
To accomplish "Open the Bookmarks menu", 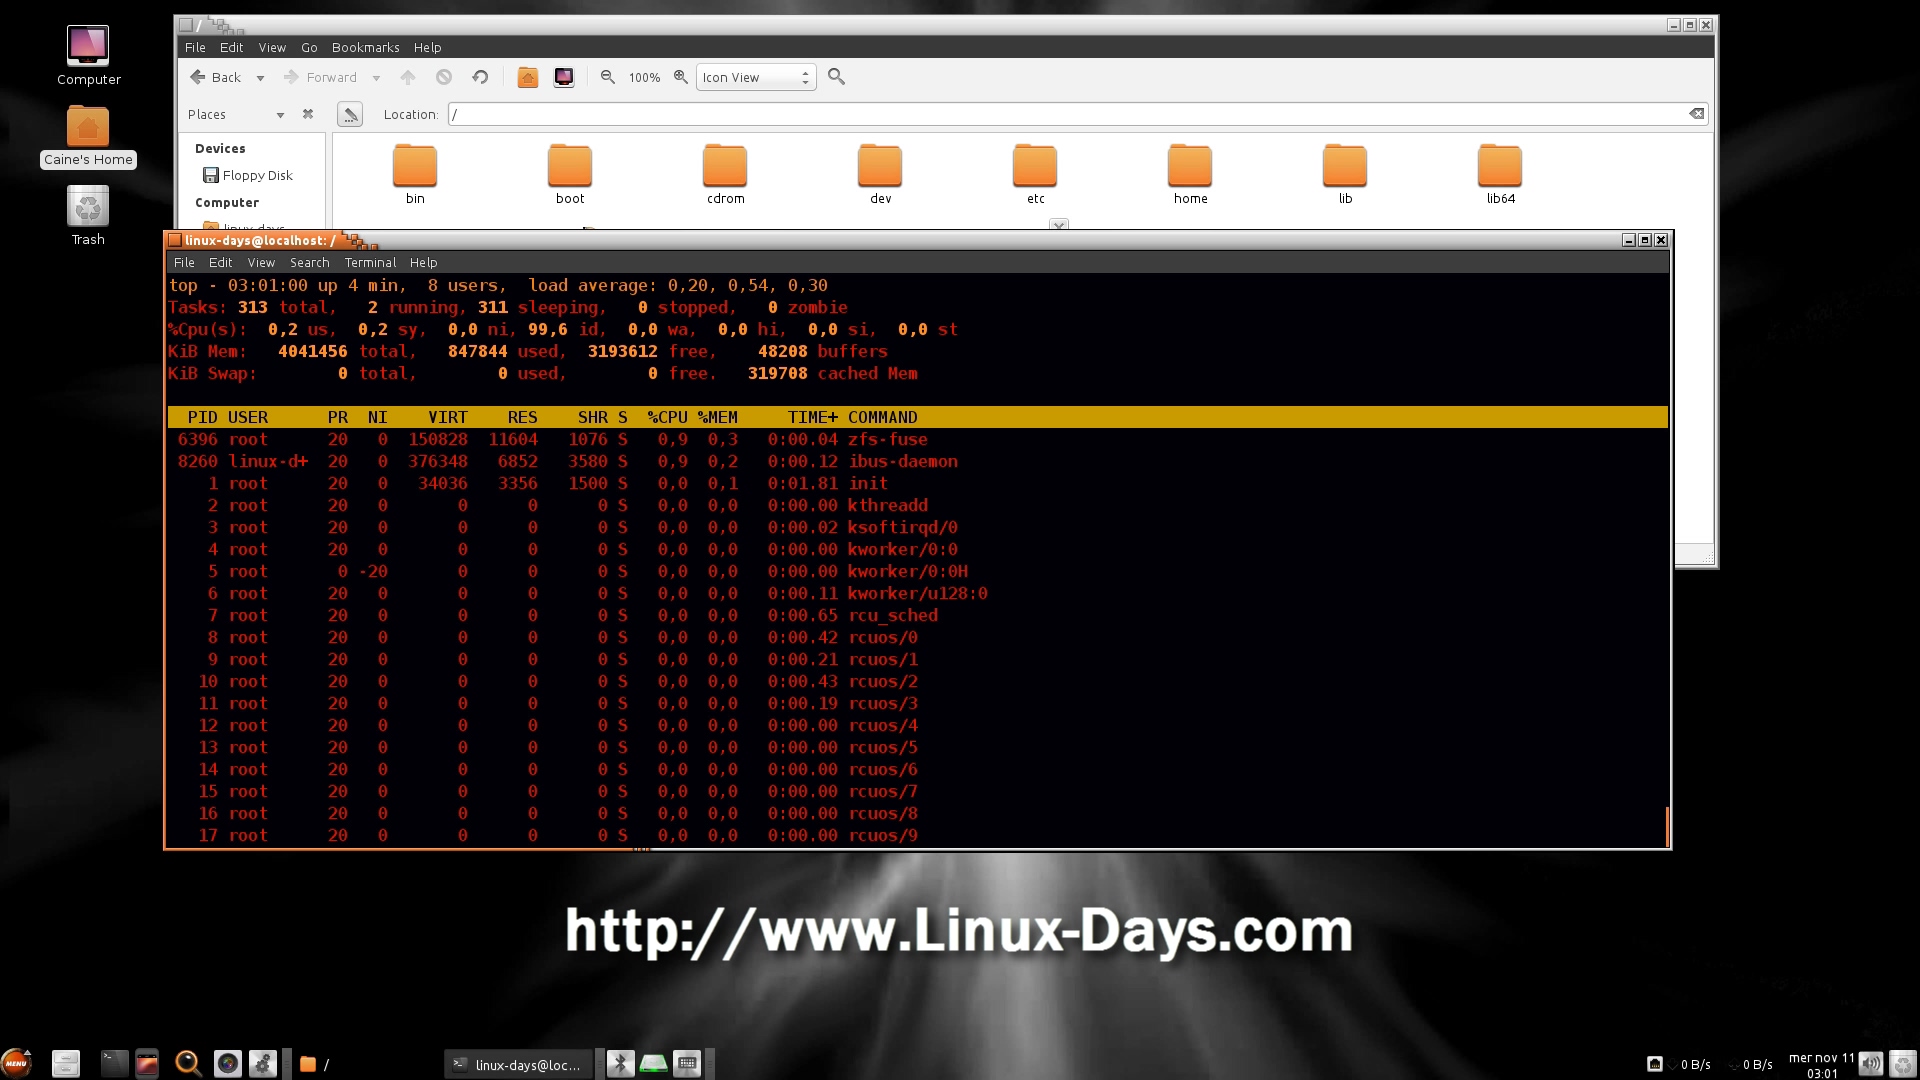I will point(365,47).
